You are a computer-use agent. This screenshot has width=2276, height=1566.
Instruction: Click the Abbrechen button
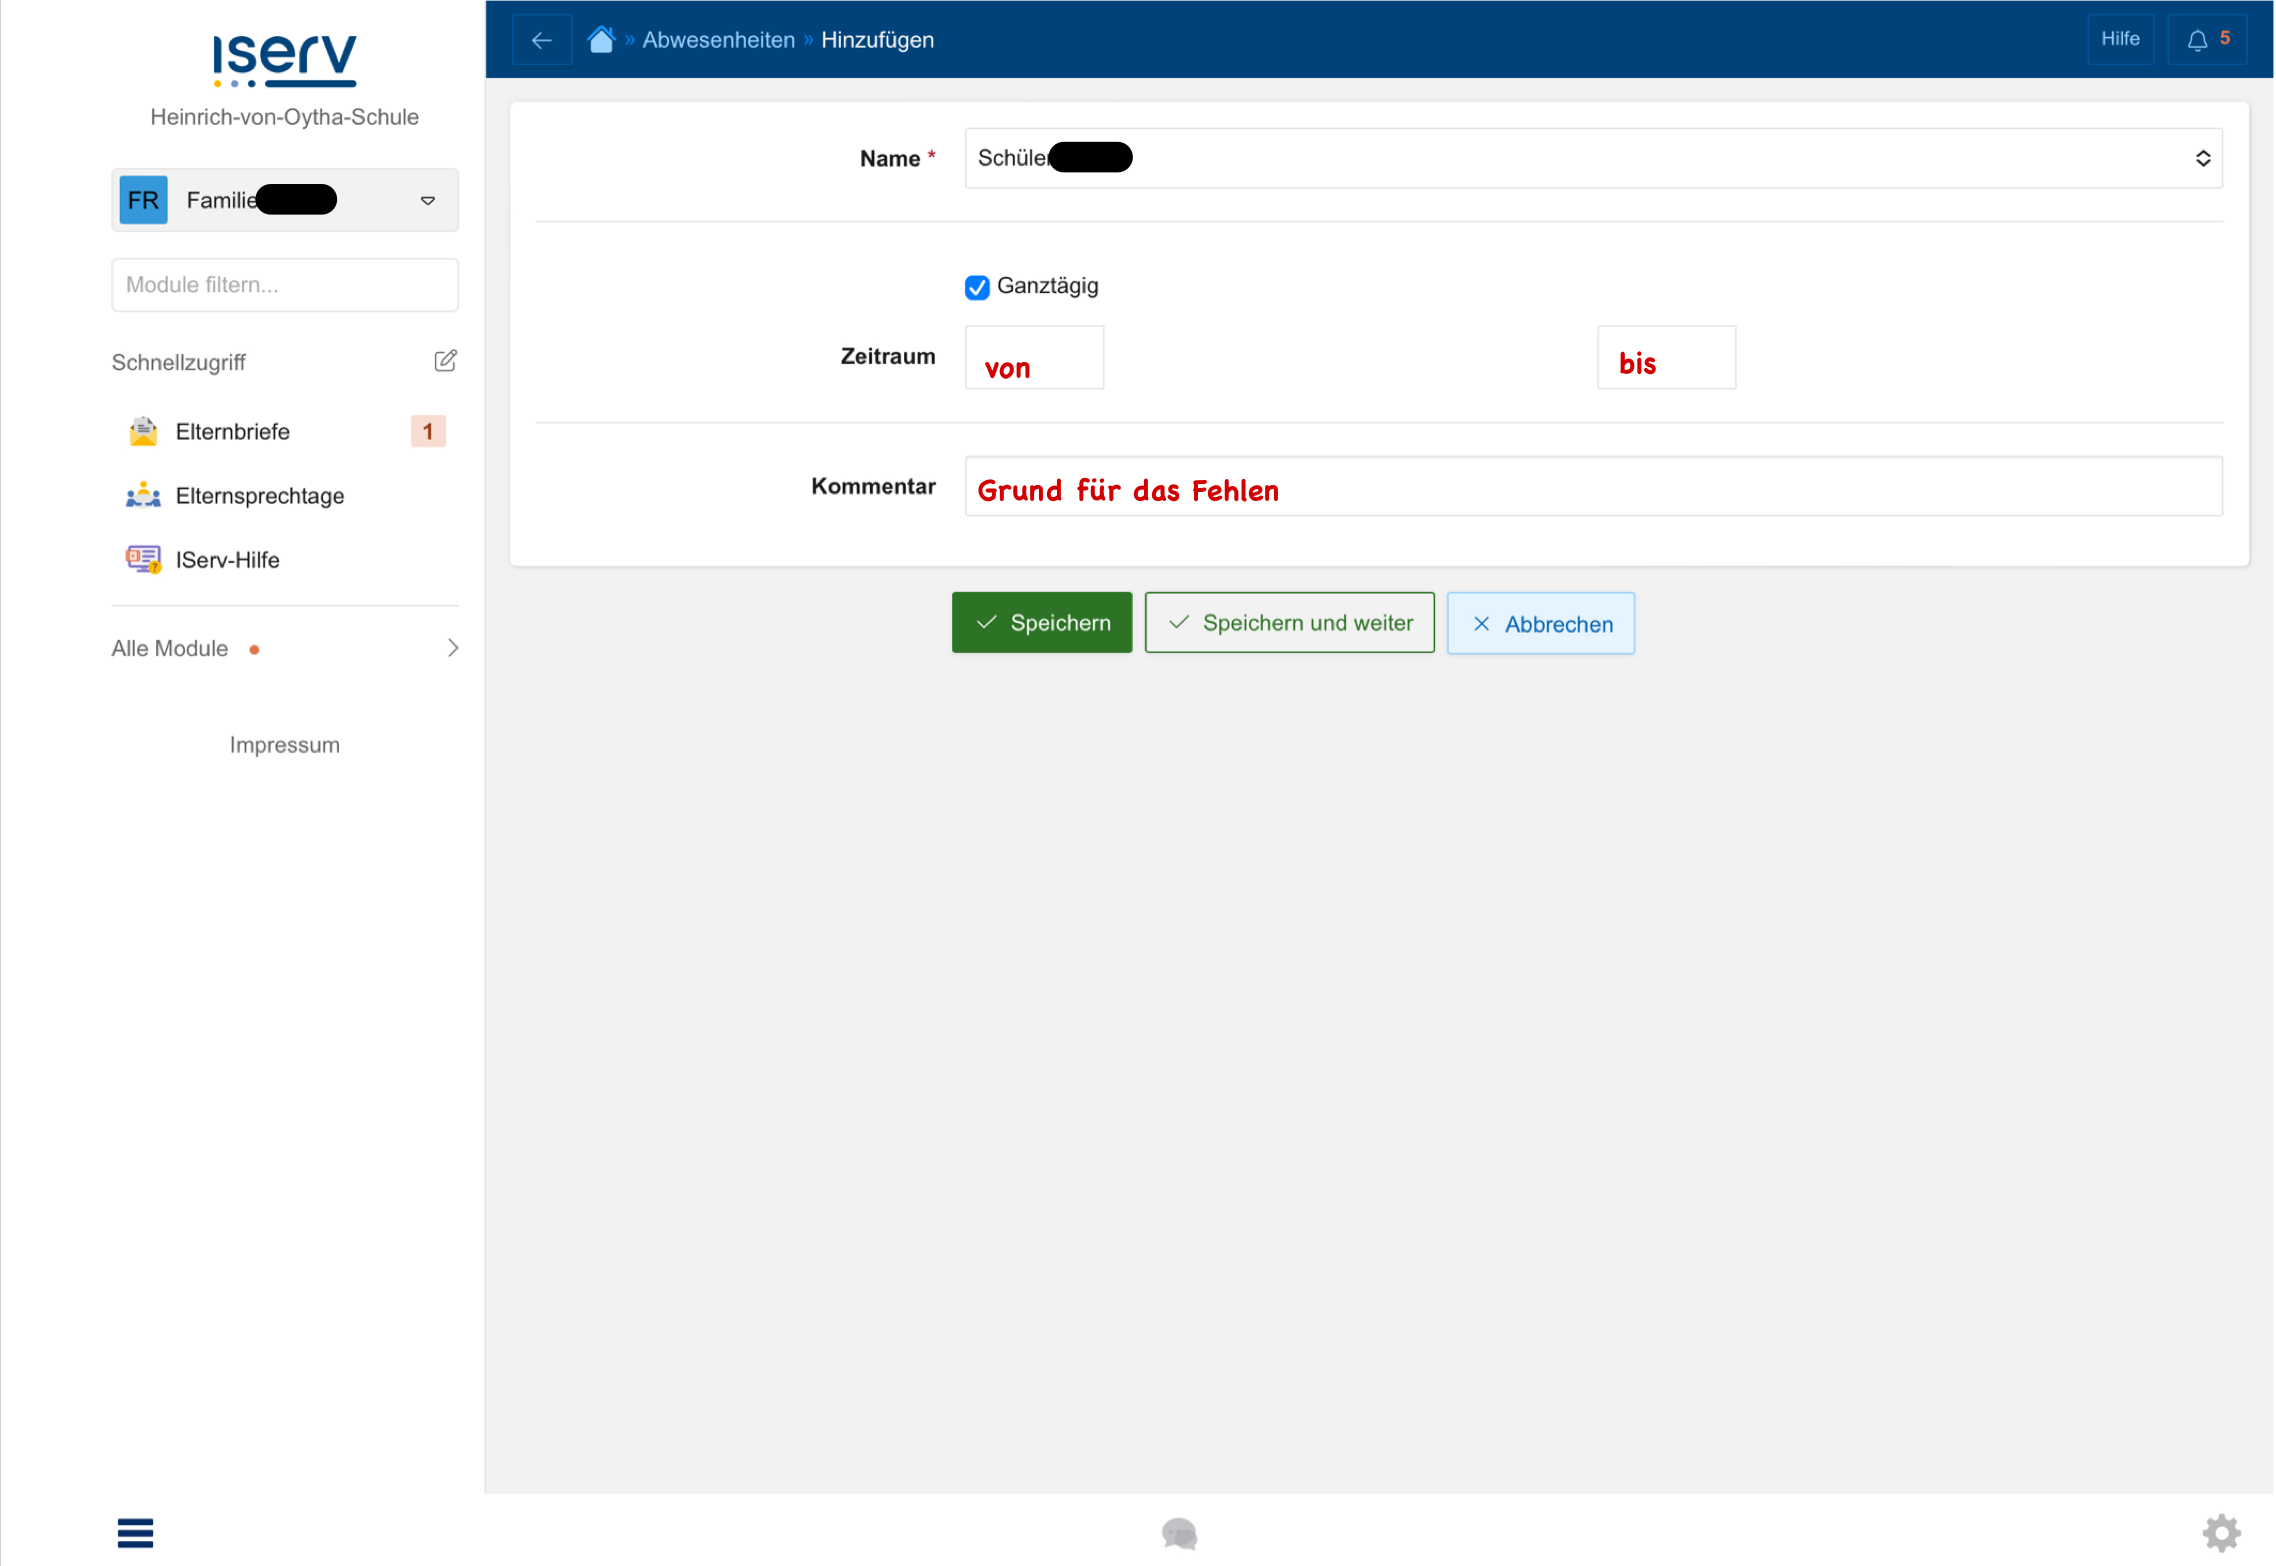1541,624
